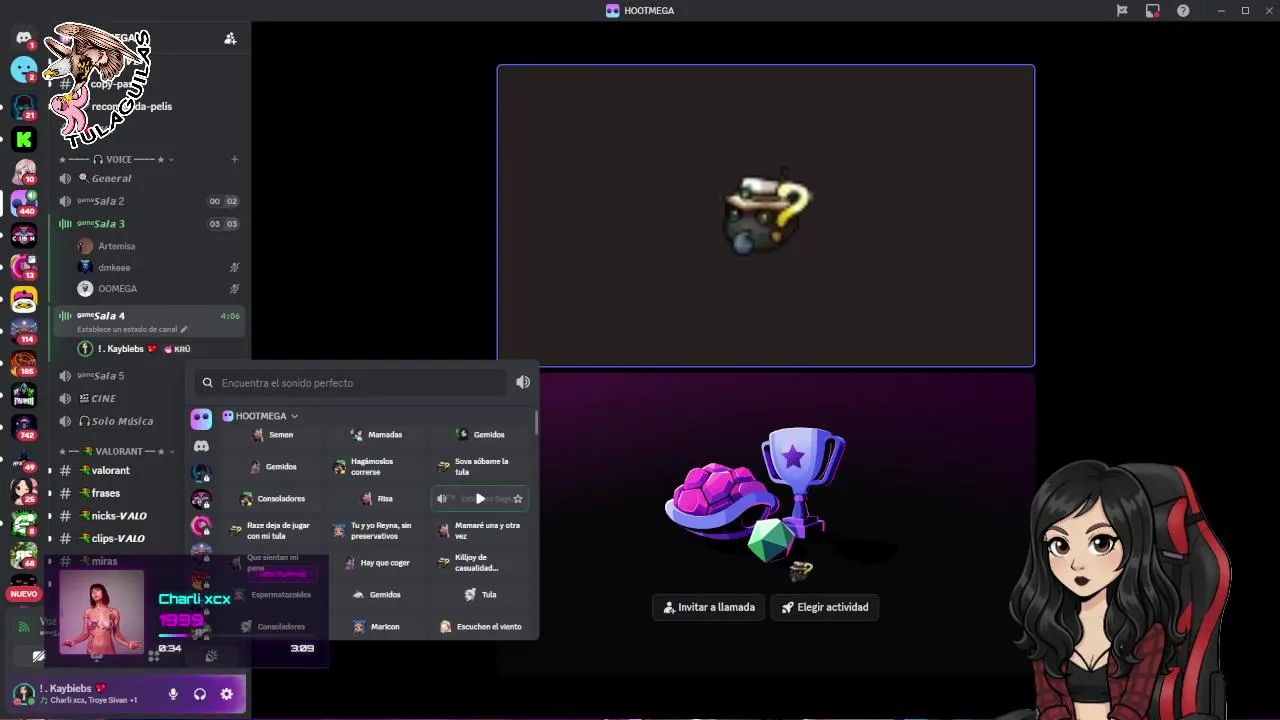Click the search magnifier in soundboard
The image size is (1280, 720).
tap(208, 383)
